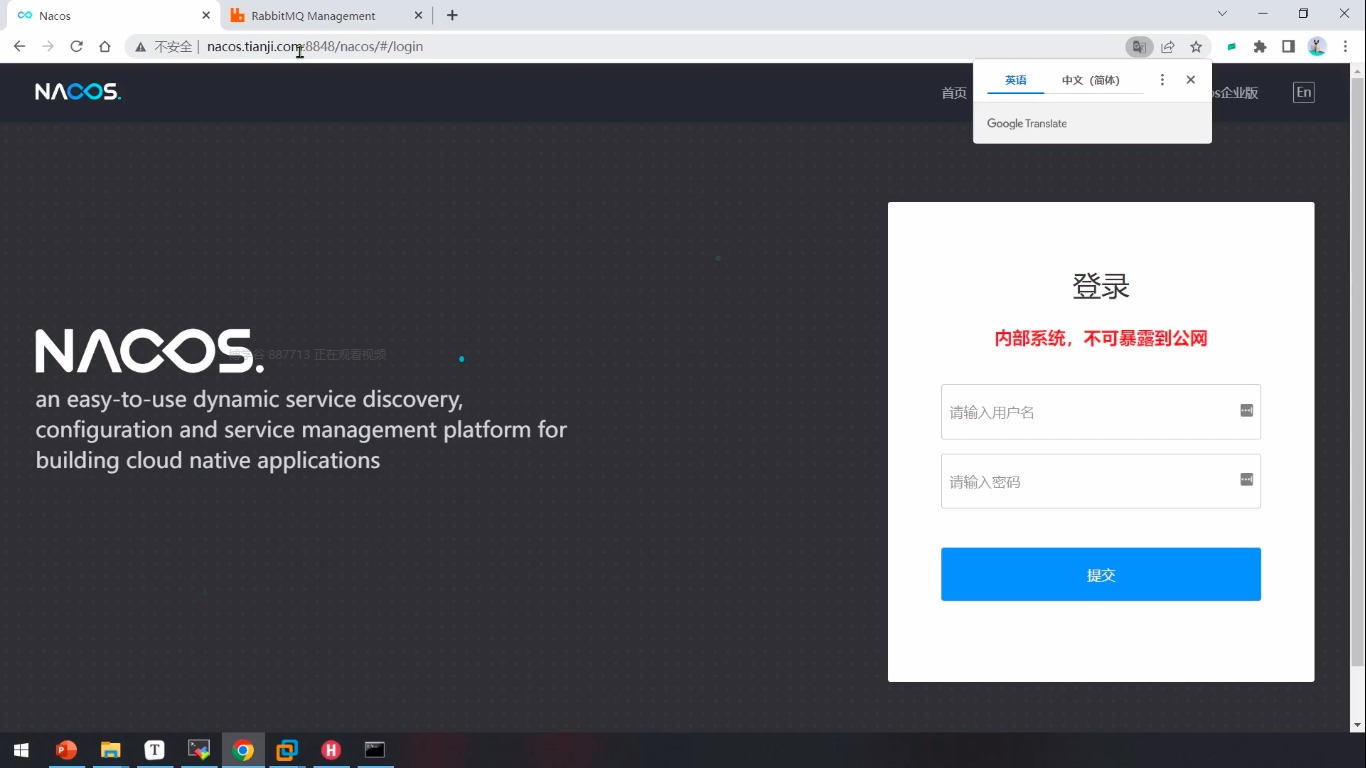
Task: Click the Nacos logo in header
Action: click(78, 92)
